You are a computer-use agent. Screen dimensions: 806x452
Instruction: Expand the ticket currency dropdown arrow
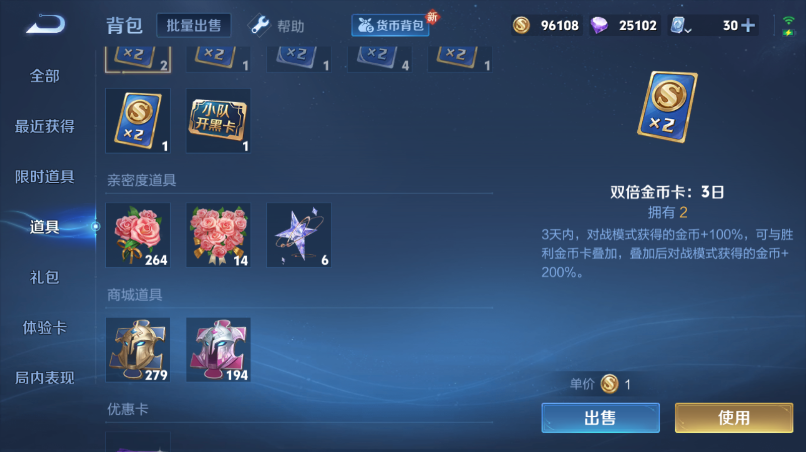(688, 30)
